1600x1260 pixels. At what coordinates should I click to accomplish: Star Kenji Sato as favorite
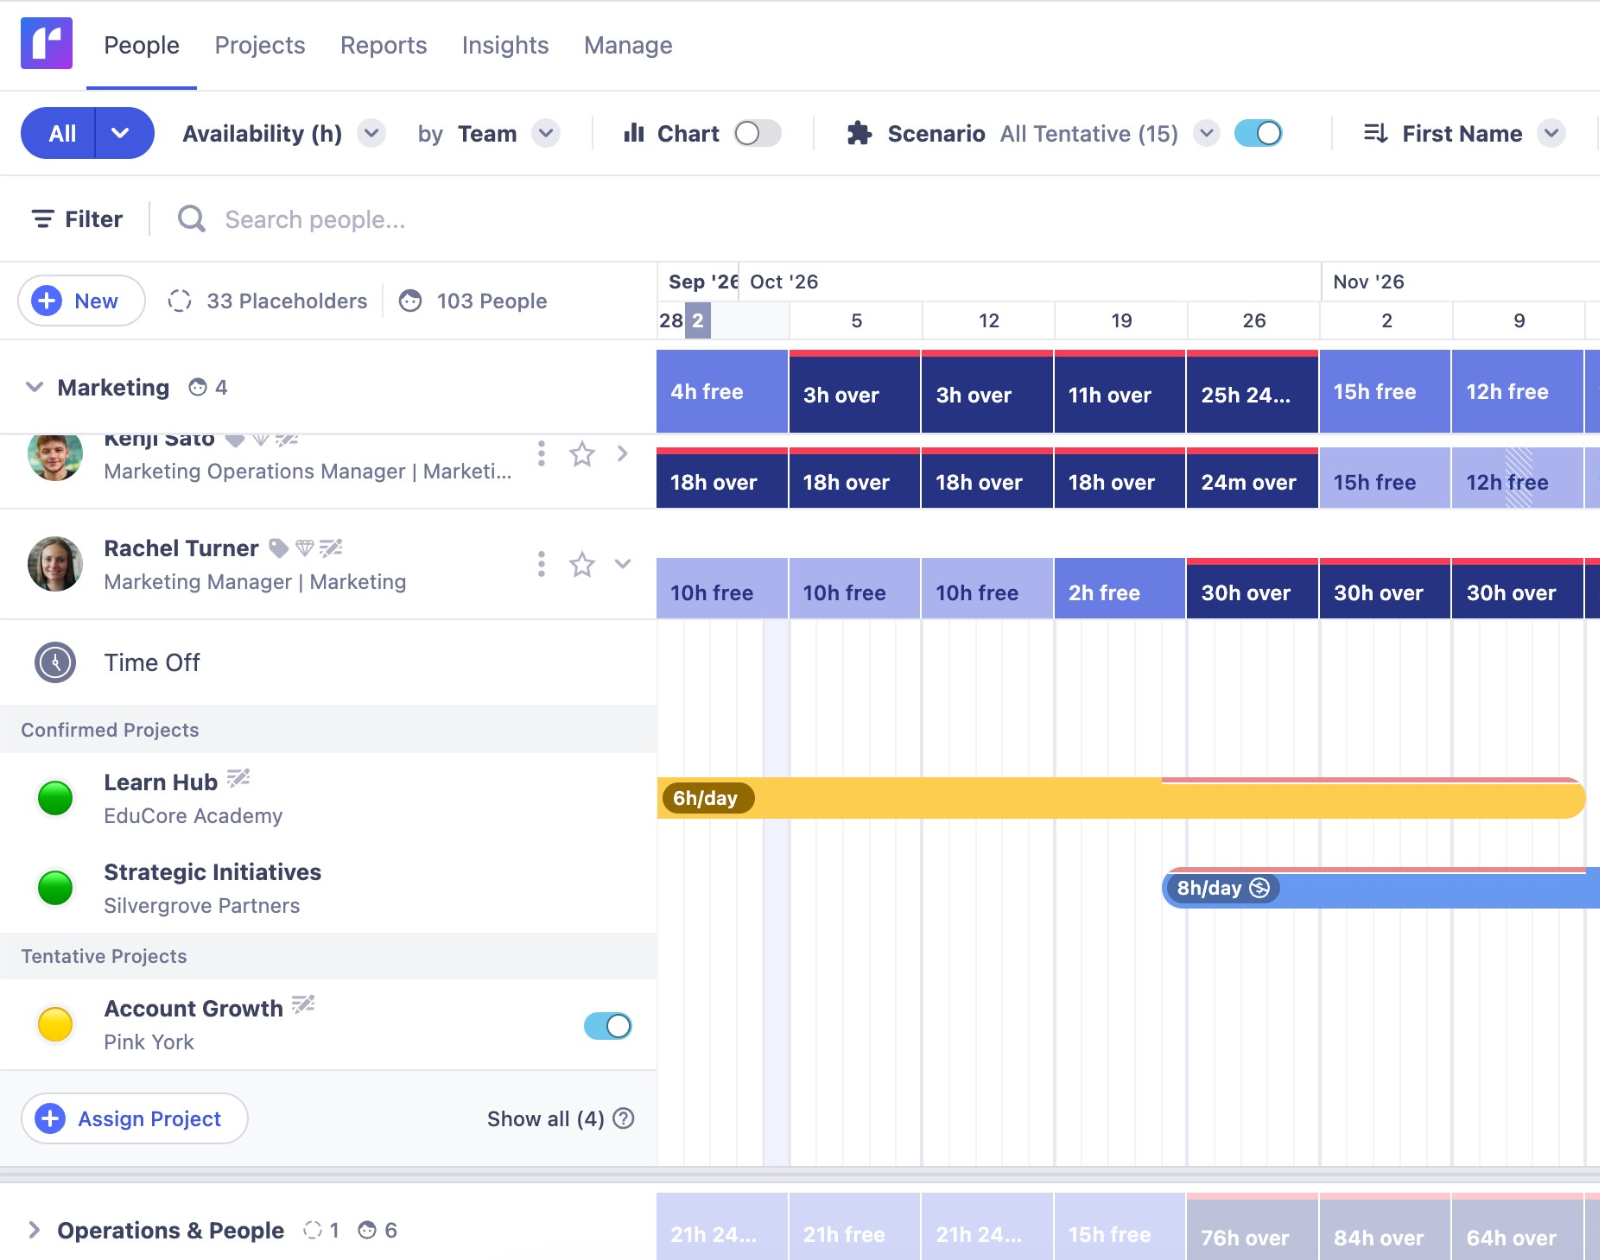[582, 455]
